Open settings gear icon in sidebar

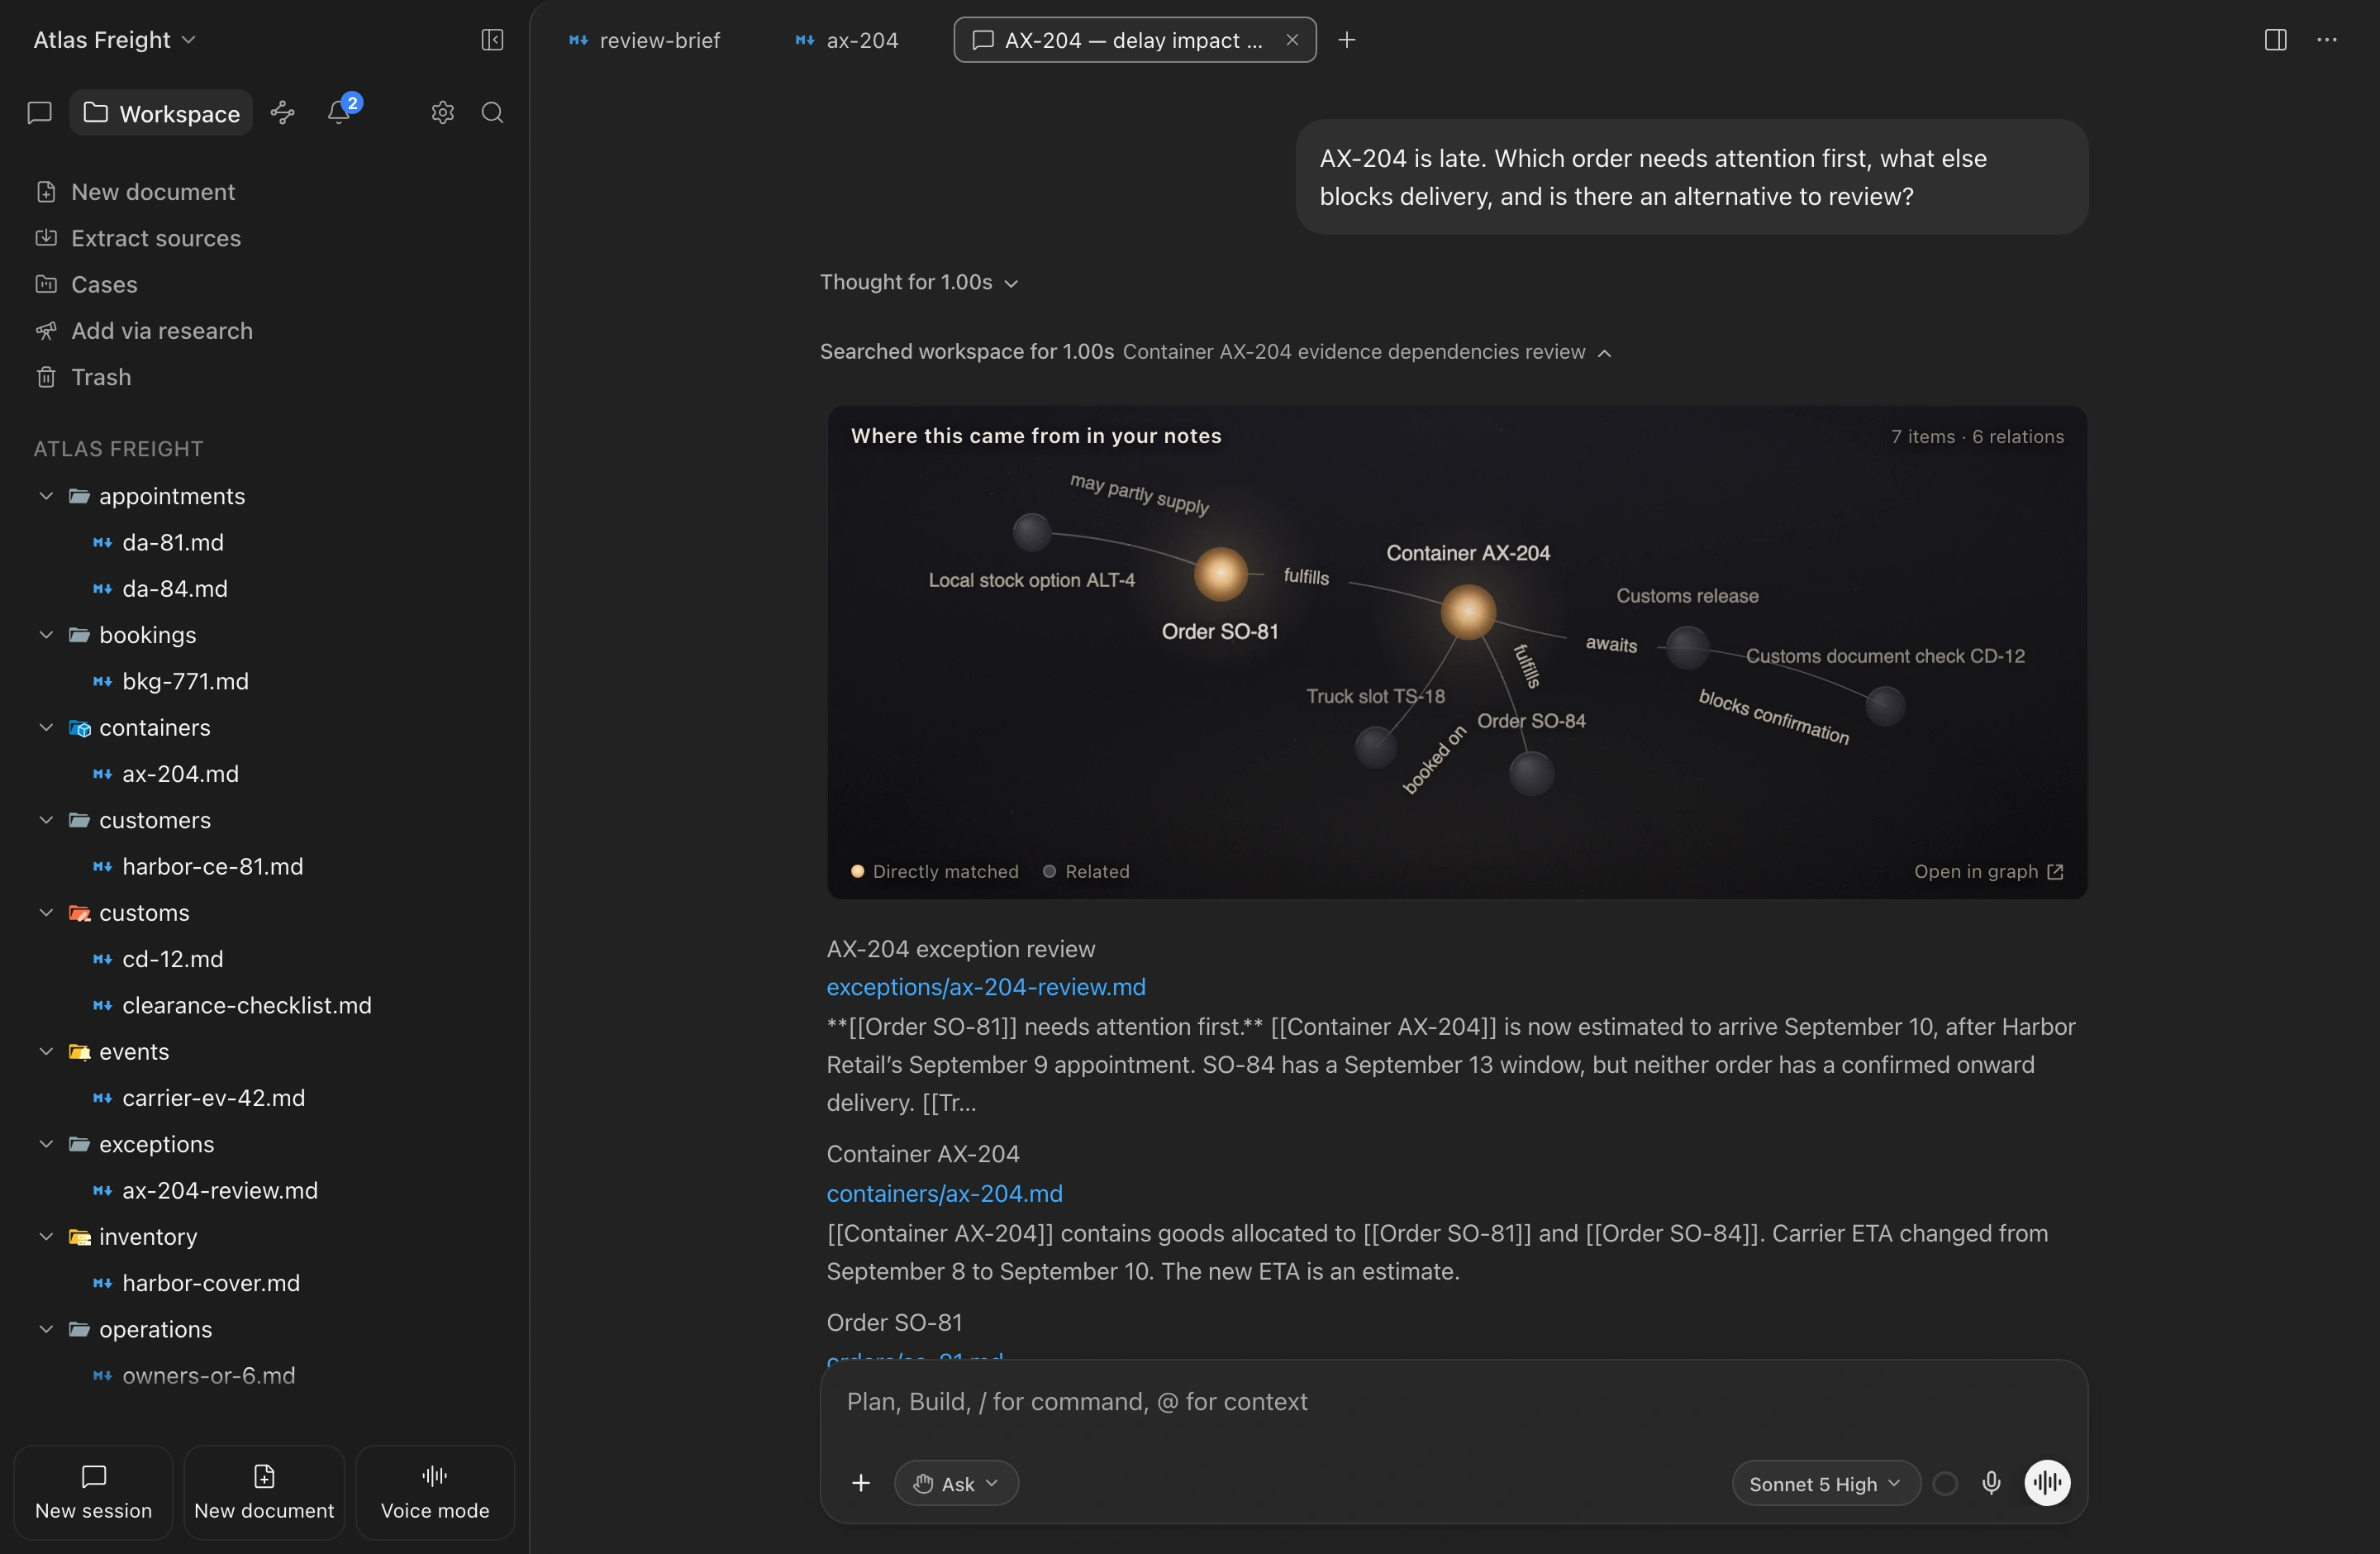coord(443,113)
